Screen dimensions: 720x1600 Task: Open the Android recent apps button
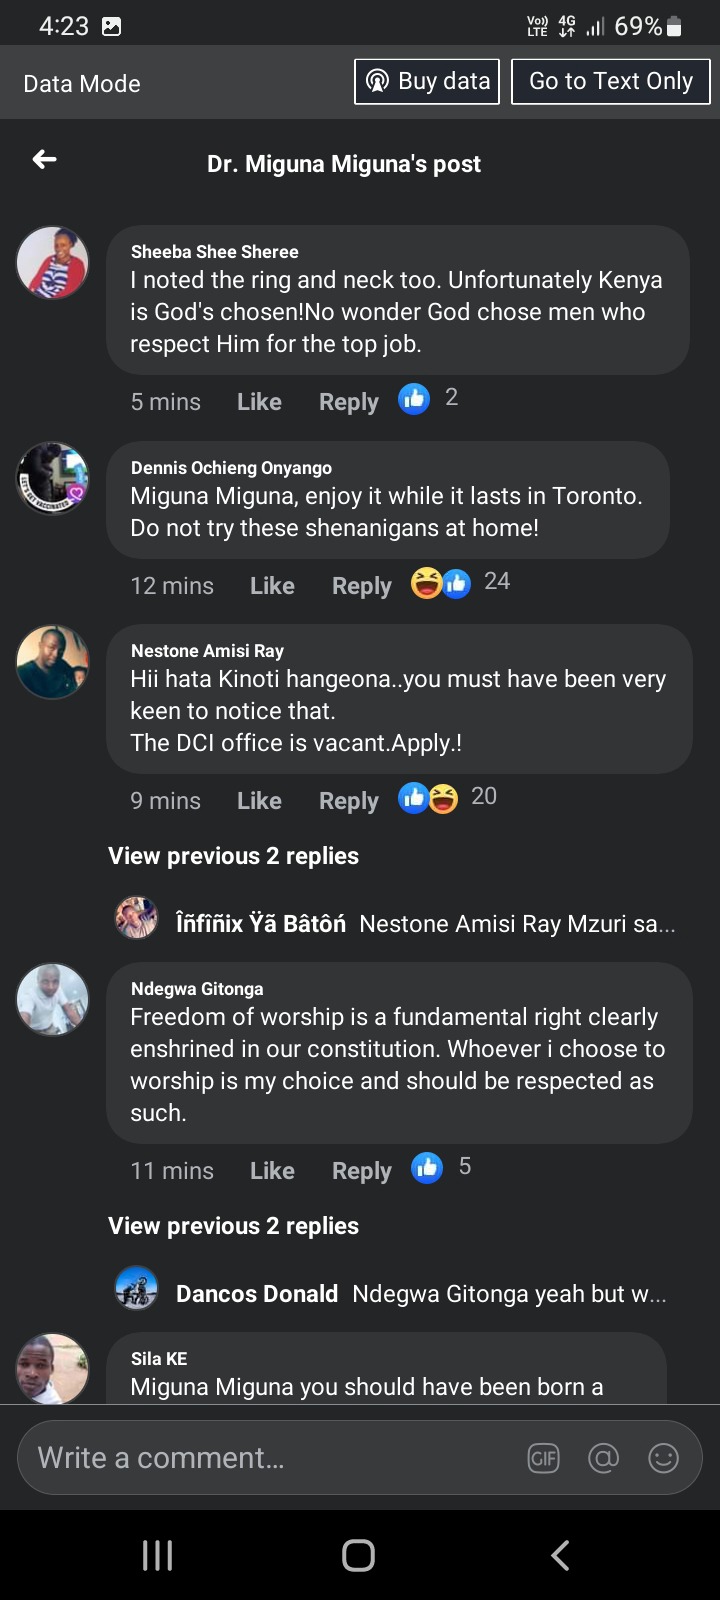tap(158, 1555)
